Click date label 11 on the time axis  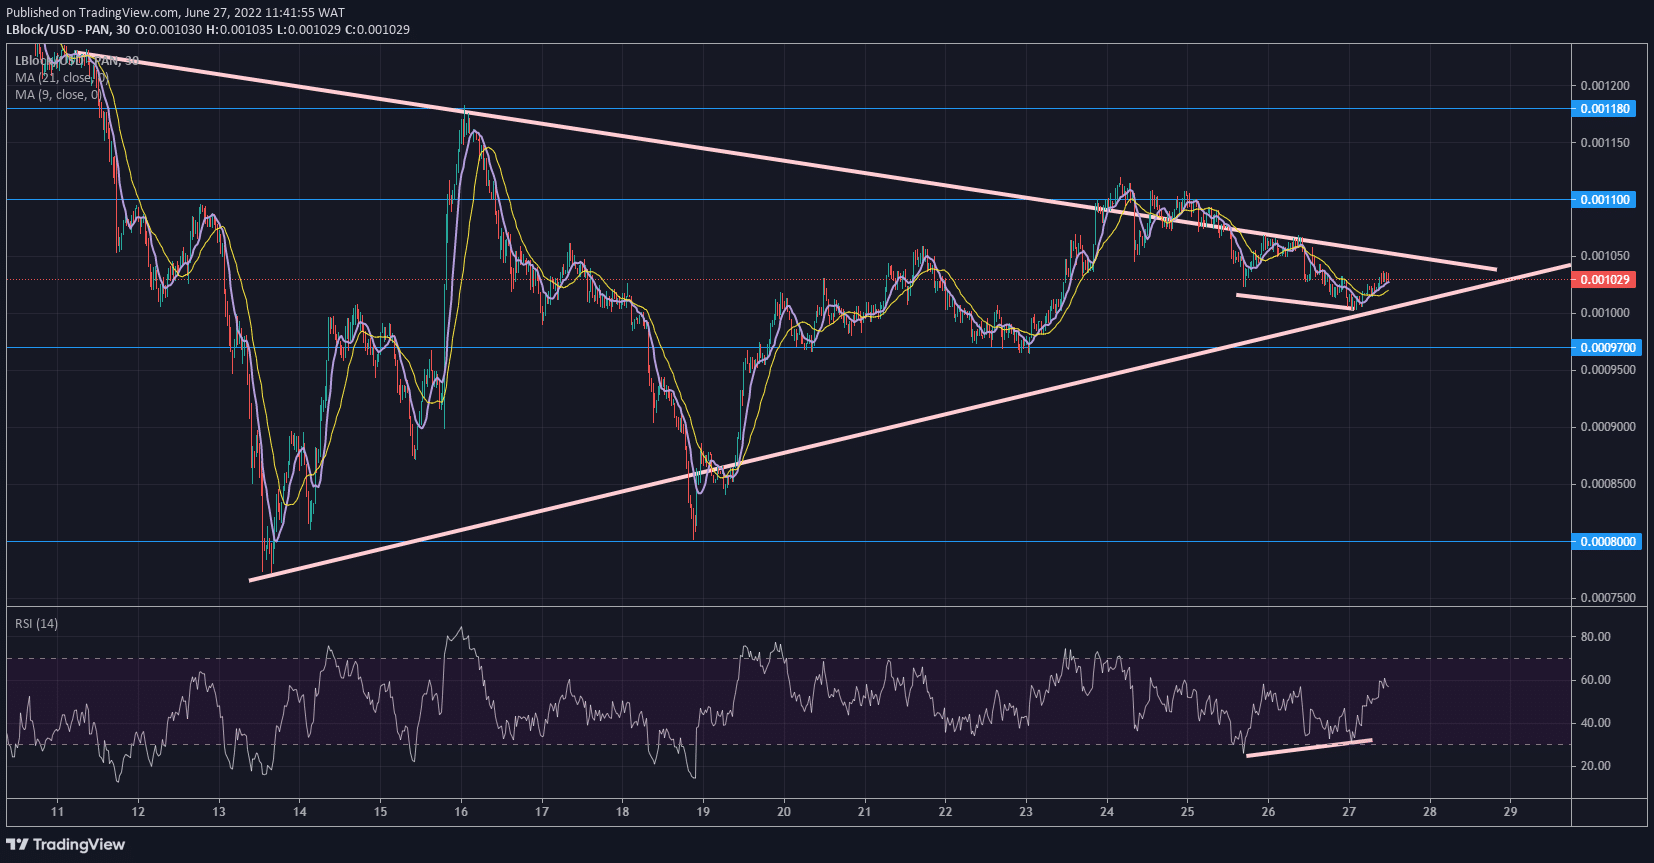[57, 812]
